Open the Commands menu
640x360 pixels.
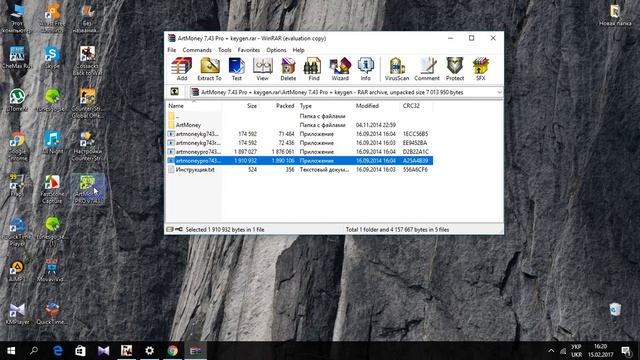click(x=197, y=50)
